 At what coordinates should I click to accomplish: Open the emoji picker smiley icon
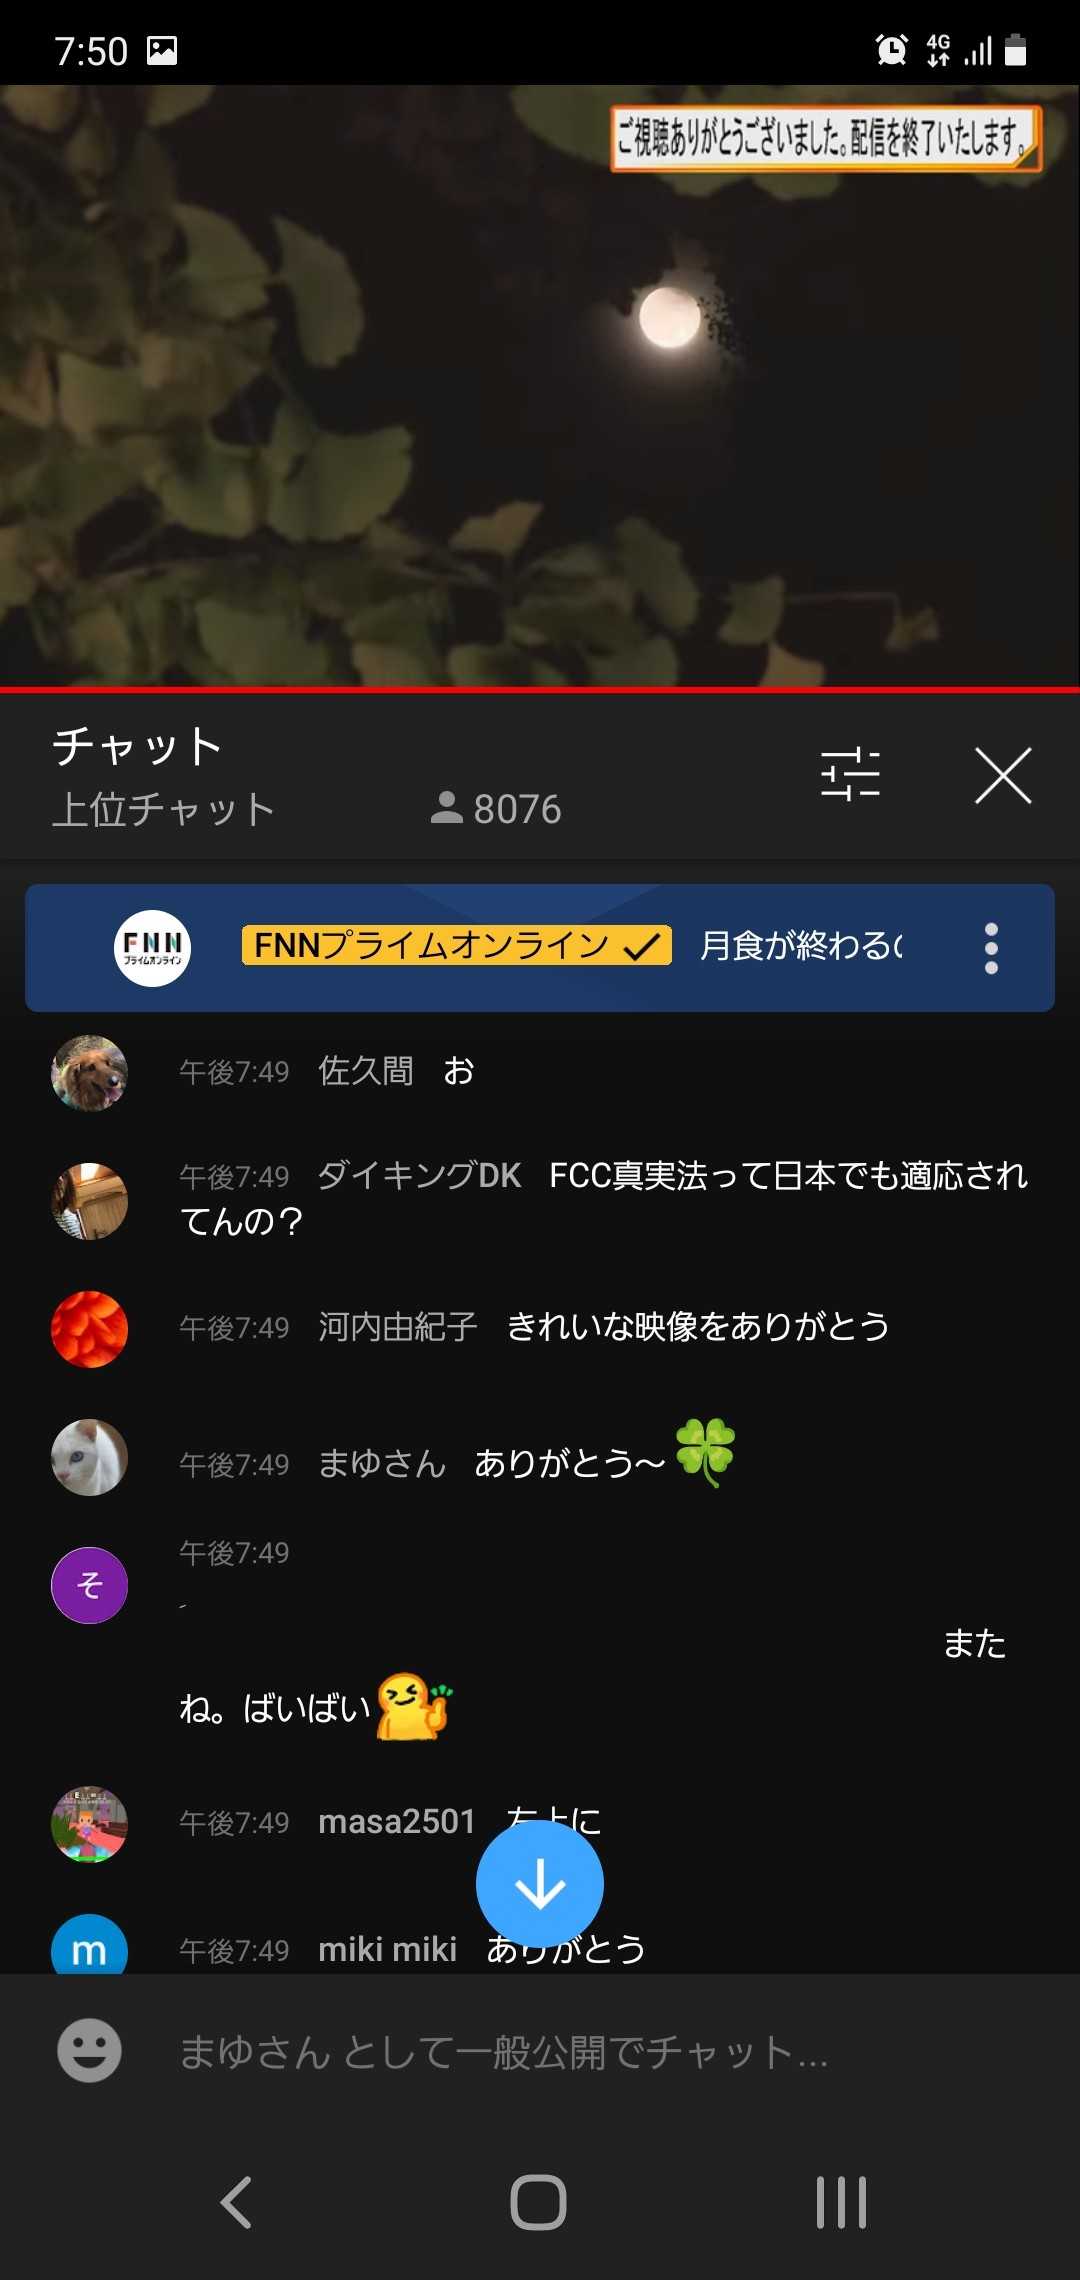[x=89, y=2051]
